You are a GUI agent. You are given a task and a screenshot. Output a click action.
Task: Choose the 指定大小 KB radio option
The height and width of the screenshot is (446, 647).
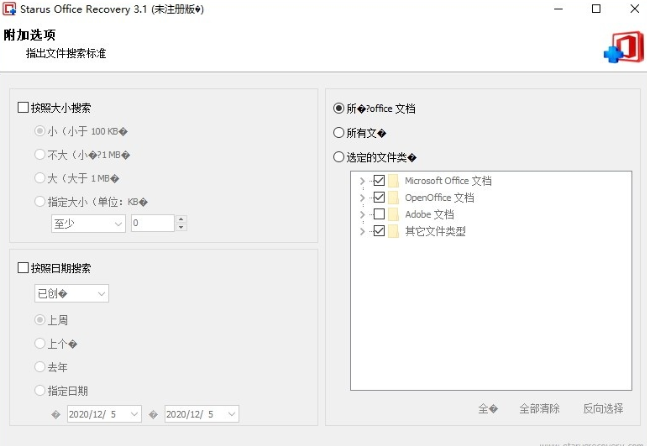tap(40, 202)
